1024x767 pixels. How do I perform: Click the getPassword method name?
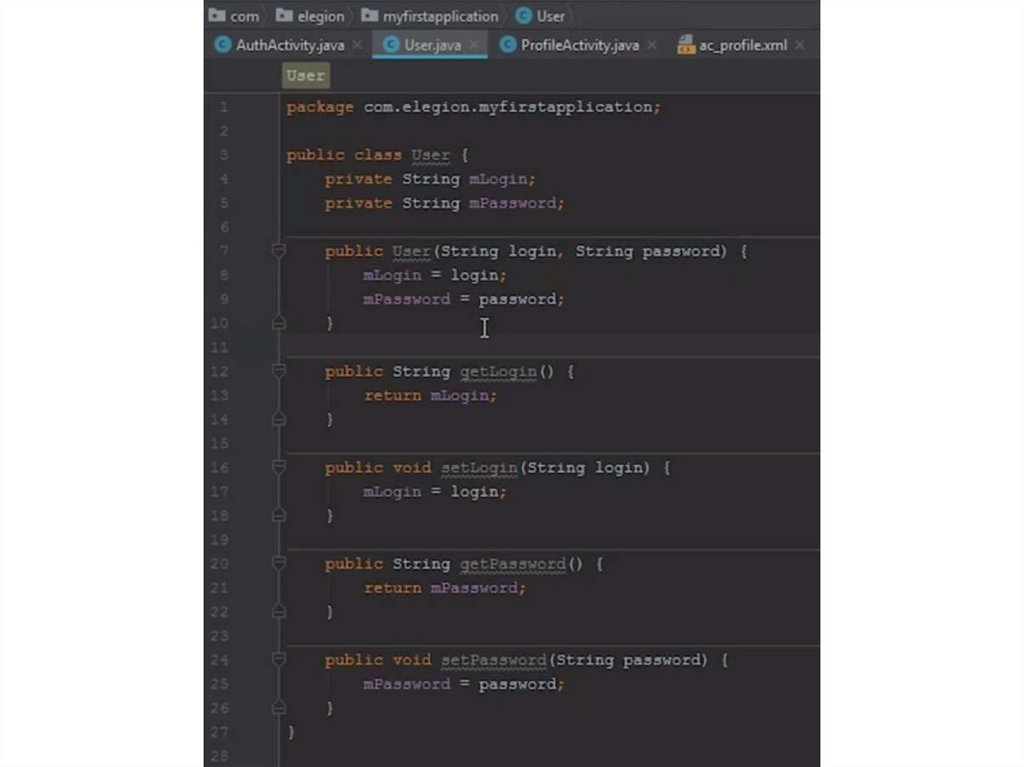(513, 563)
